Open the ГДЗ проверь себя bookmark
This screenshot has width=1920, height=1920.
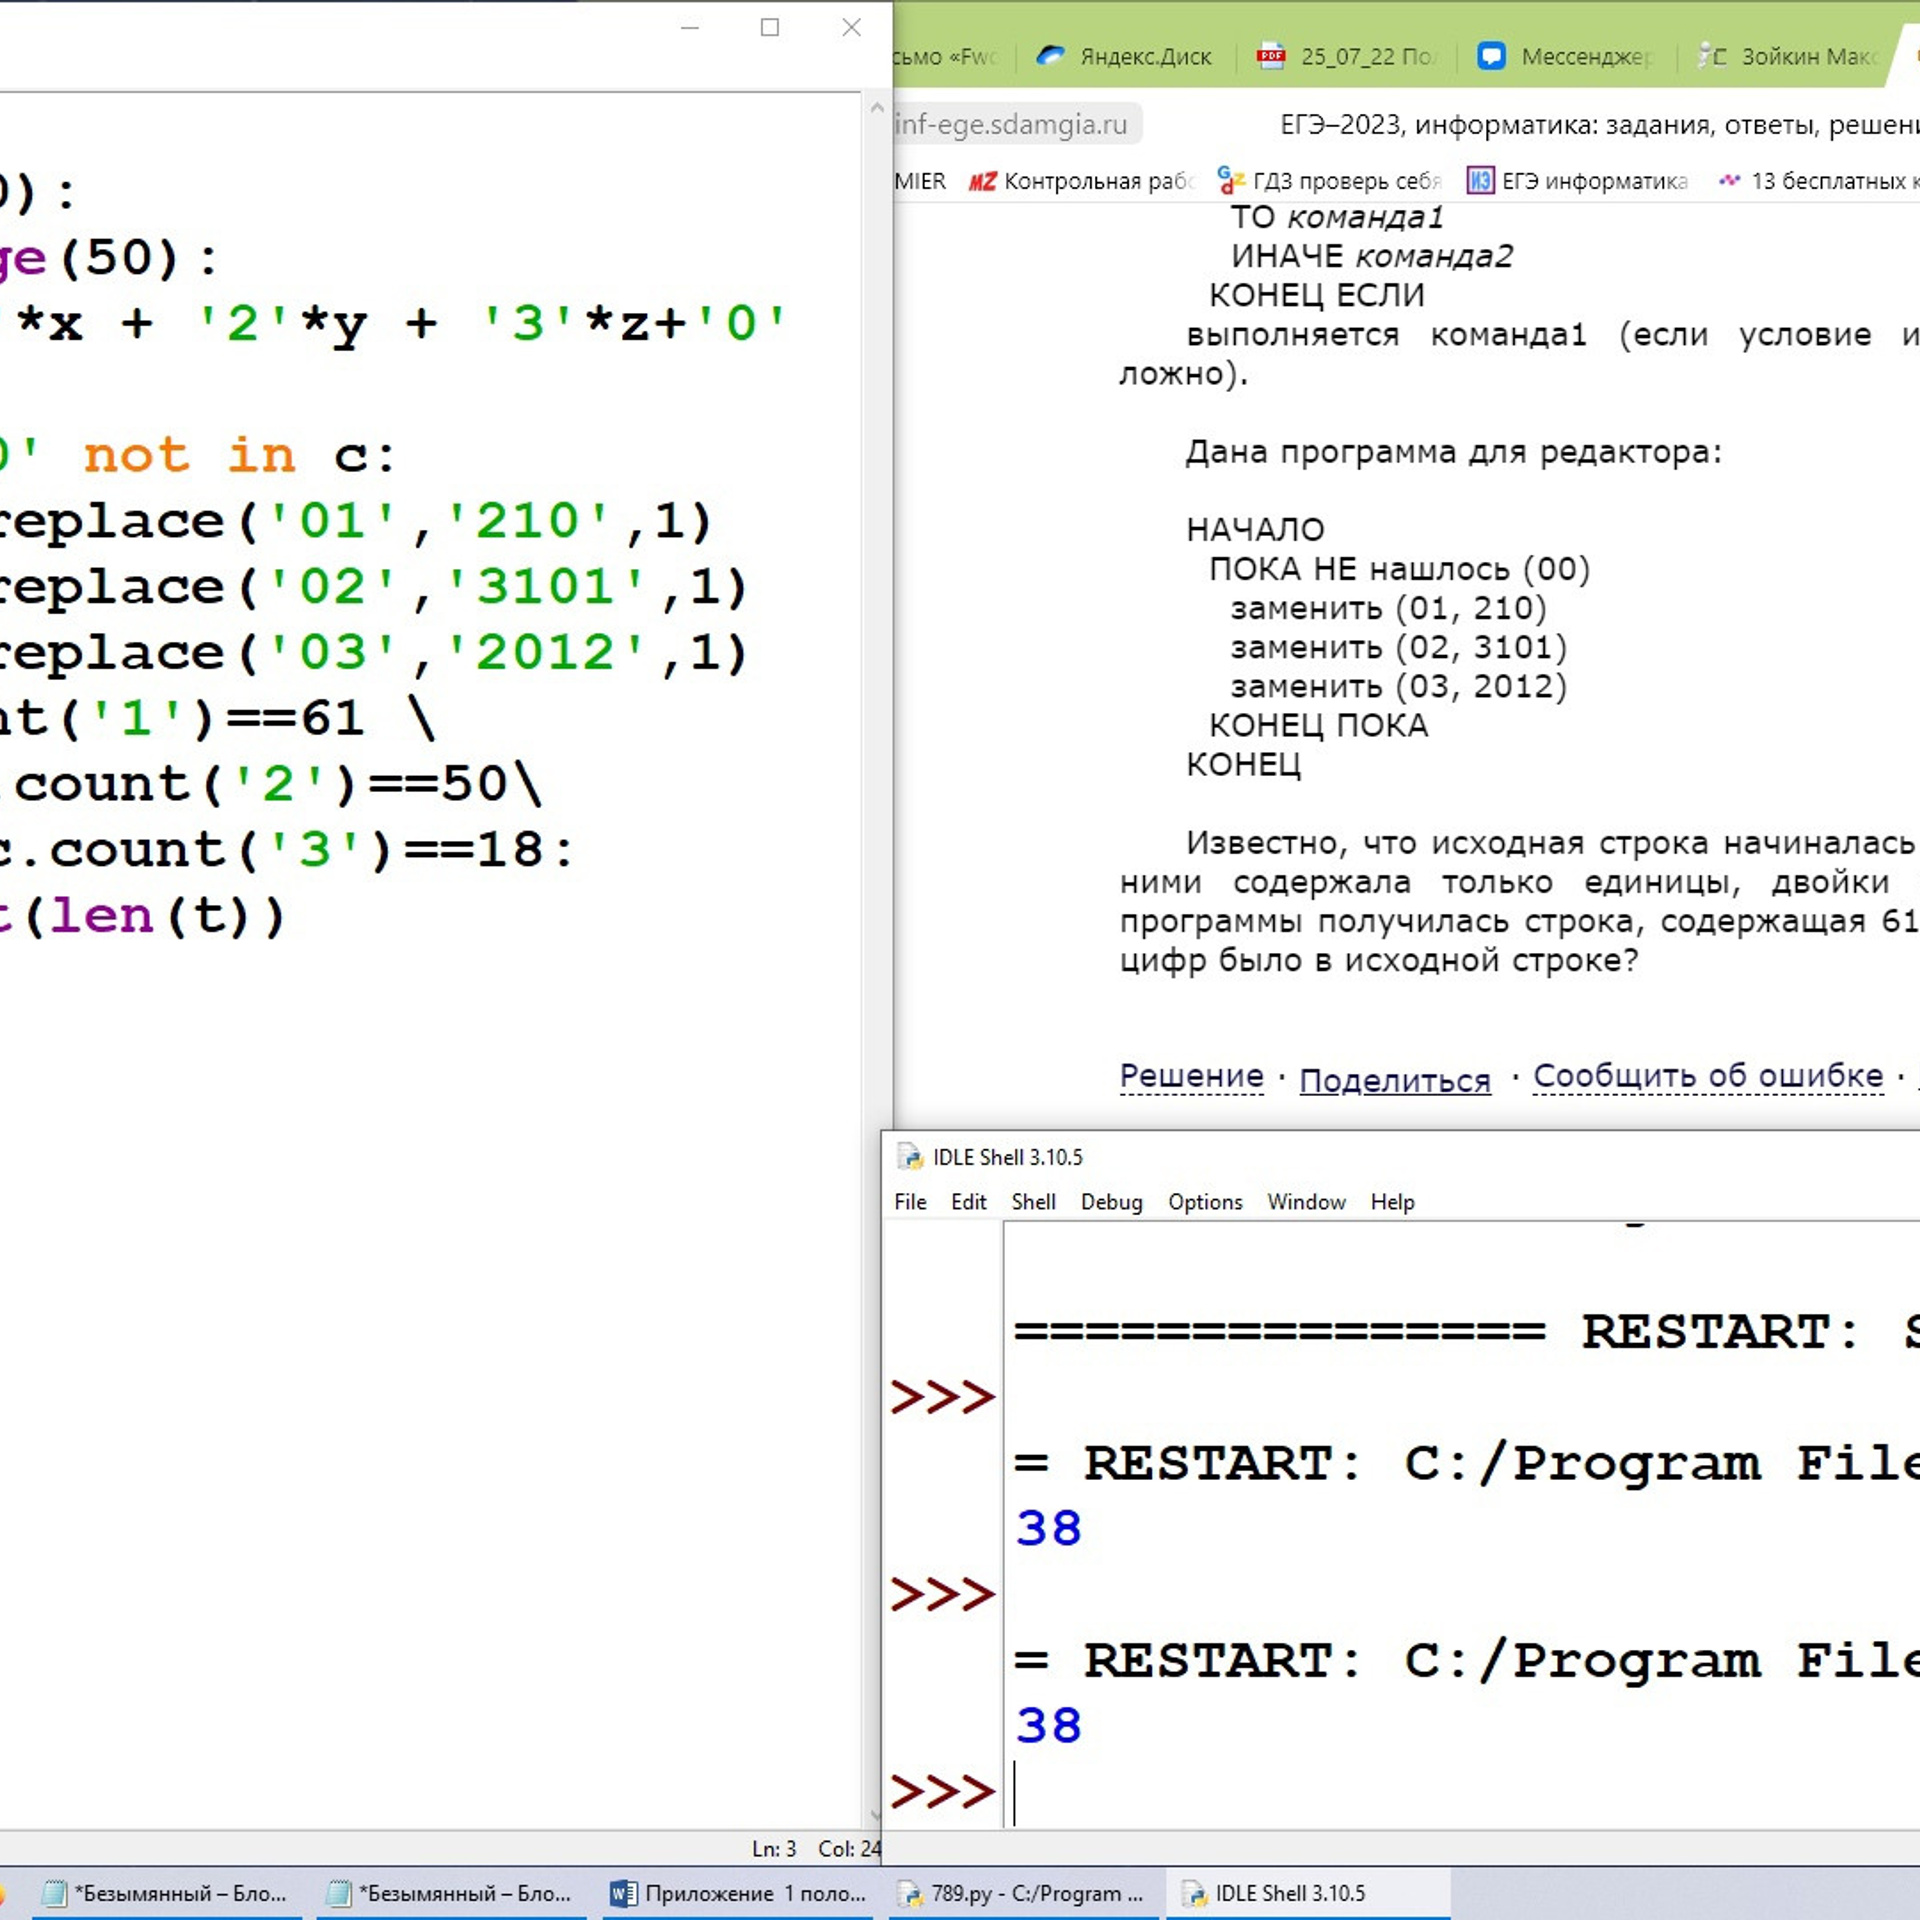[1330, 181]
